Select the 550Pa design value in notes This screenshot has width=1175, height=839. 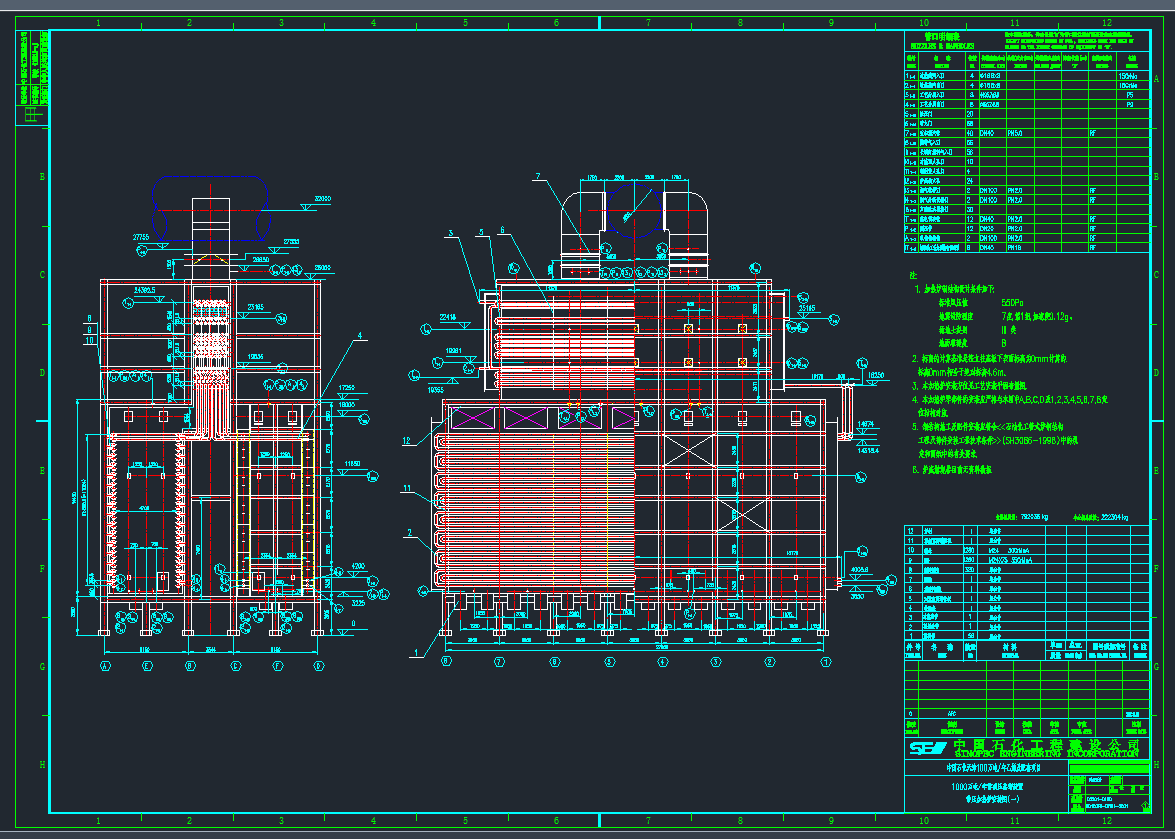(x=1013, y=301)
